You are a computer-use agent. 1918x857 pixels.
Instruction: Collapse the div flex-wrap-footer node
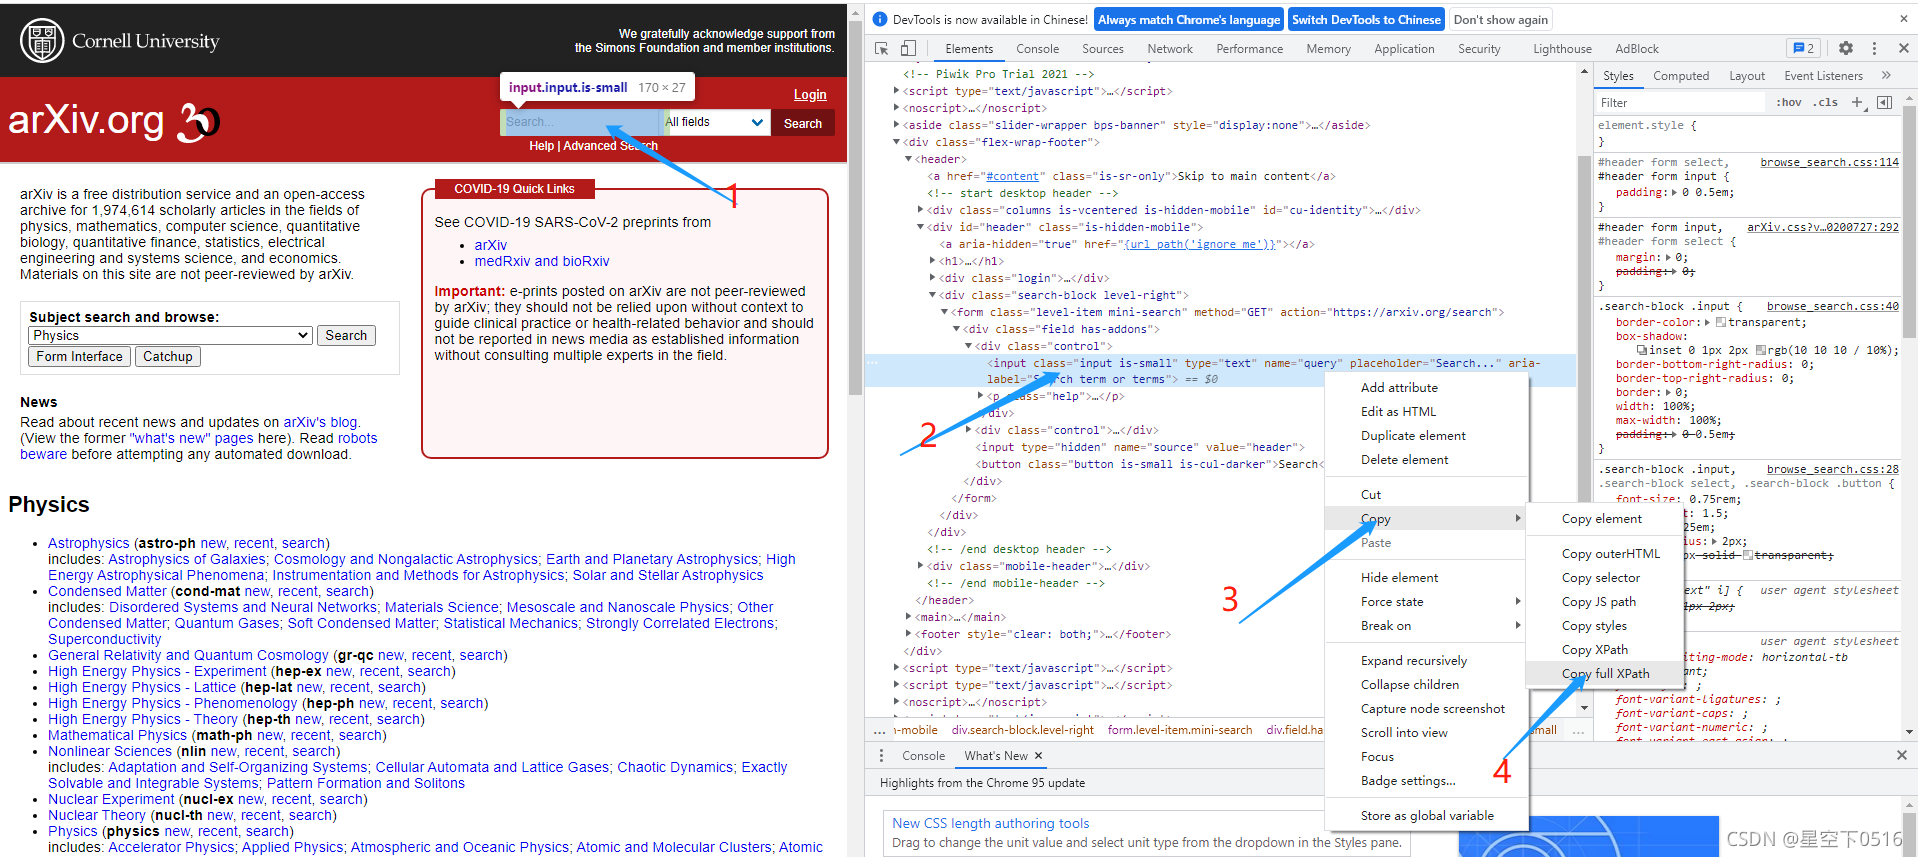(x=896, y=142)
